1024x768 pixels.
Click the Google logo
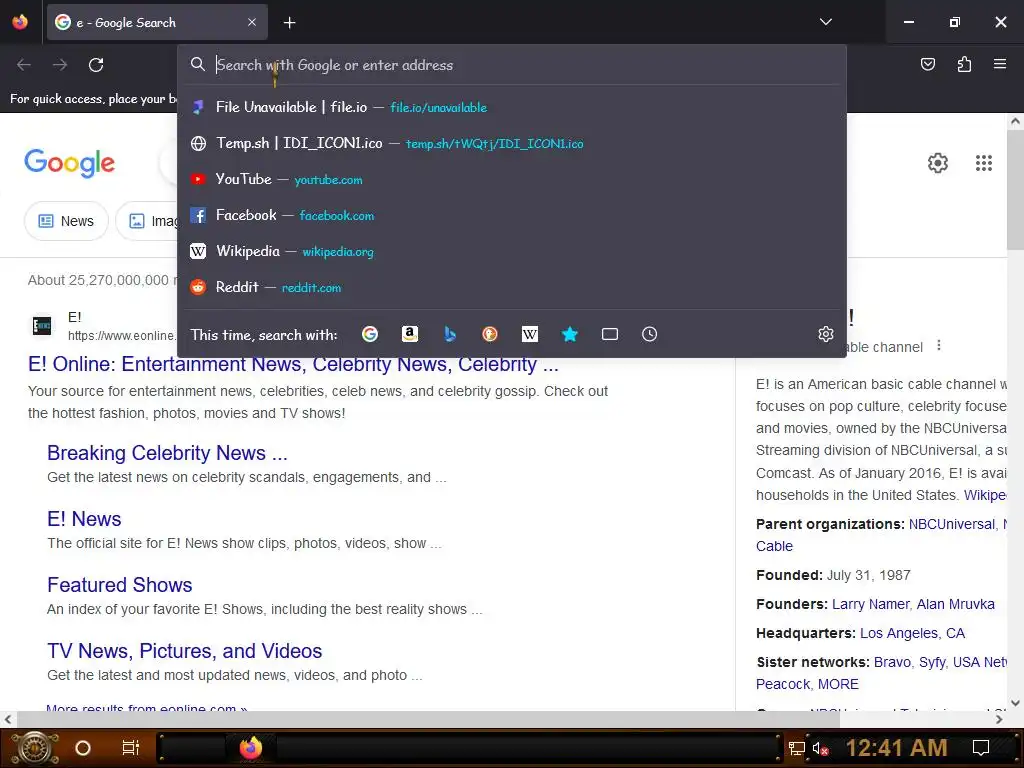(69, 163)
